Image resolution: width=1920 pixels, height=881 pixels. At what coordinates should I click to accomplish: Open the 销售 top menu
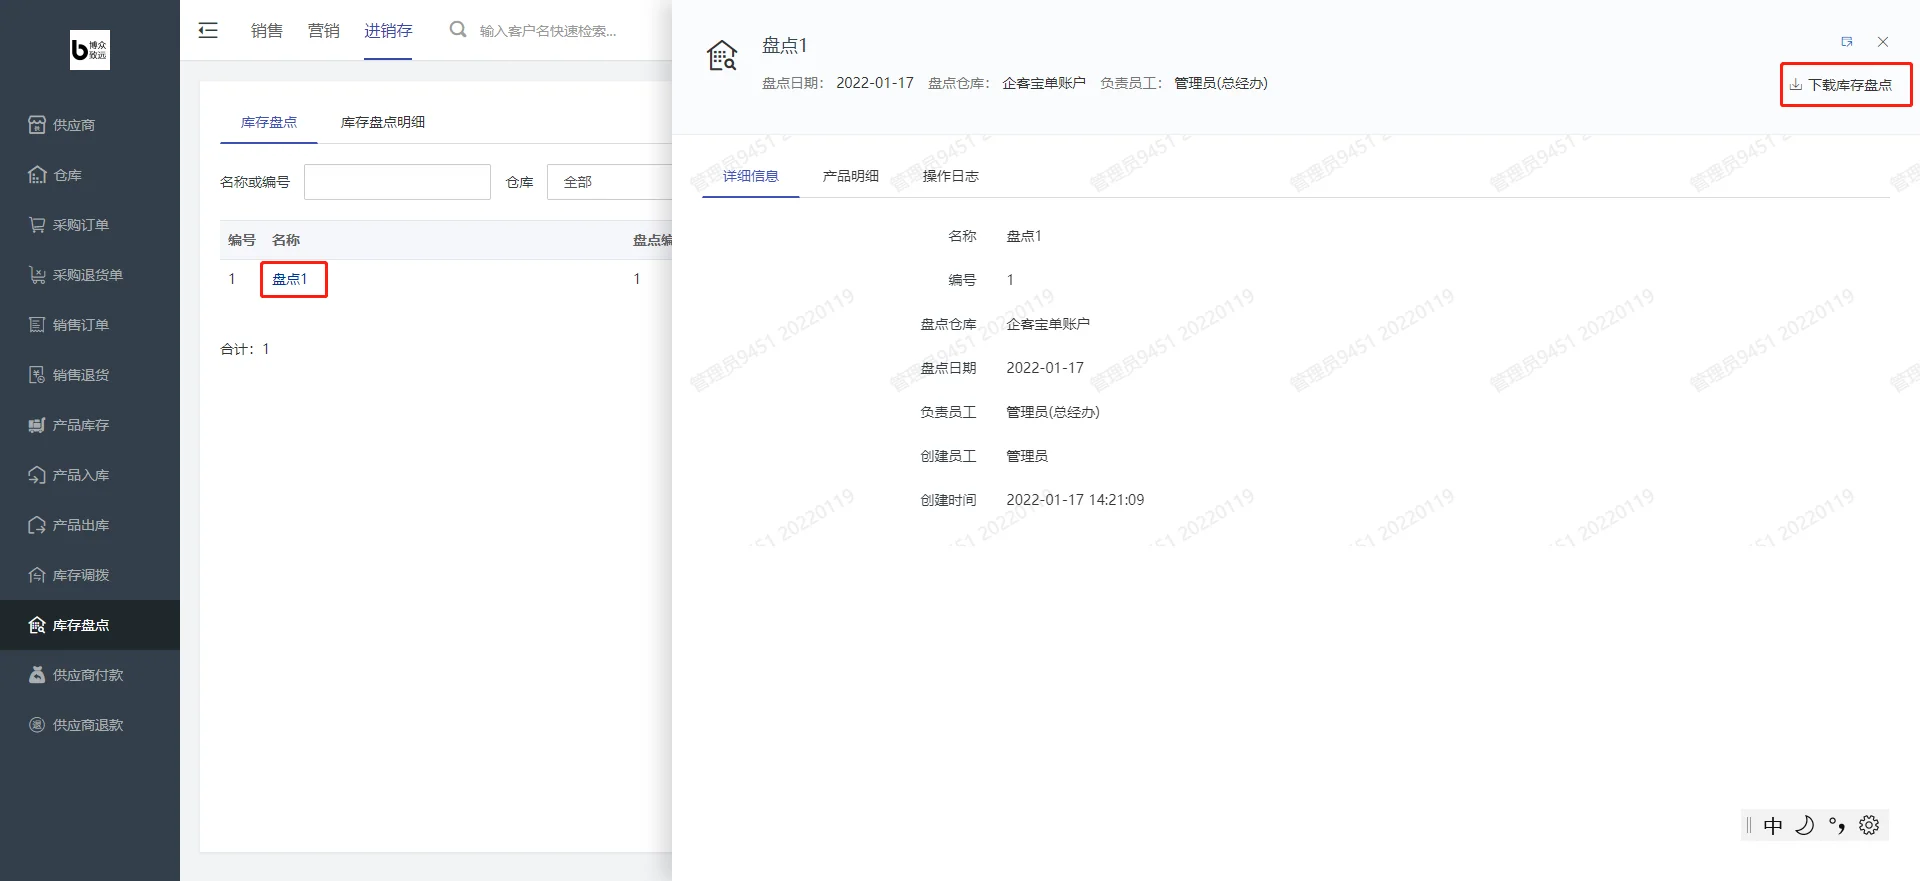(267, 31)
